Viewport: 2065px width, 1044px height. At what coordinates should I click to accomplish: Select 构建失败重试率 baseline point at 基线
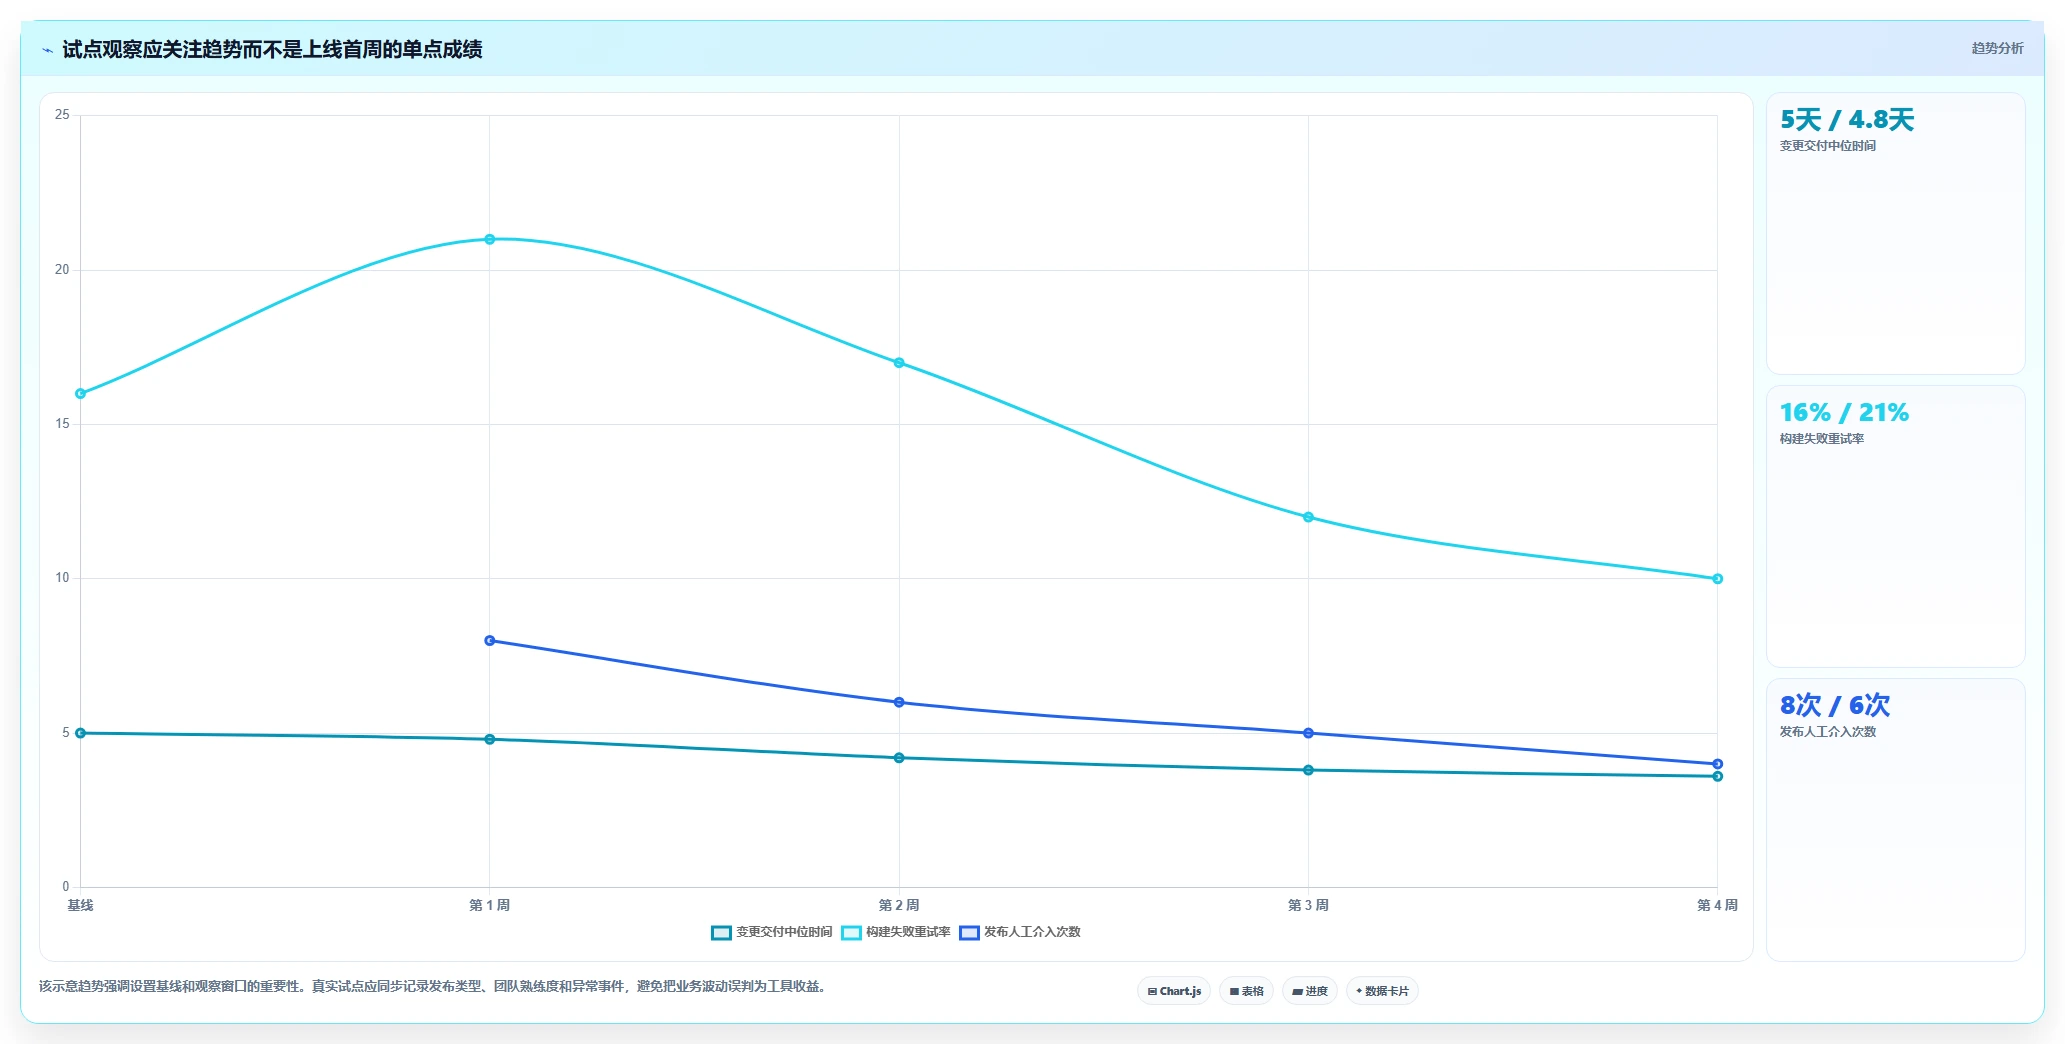click(x=81, y=394)
